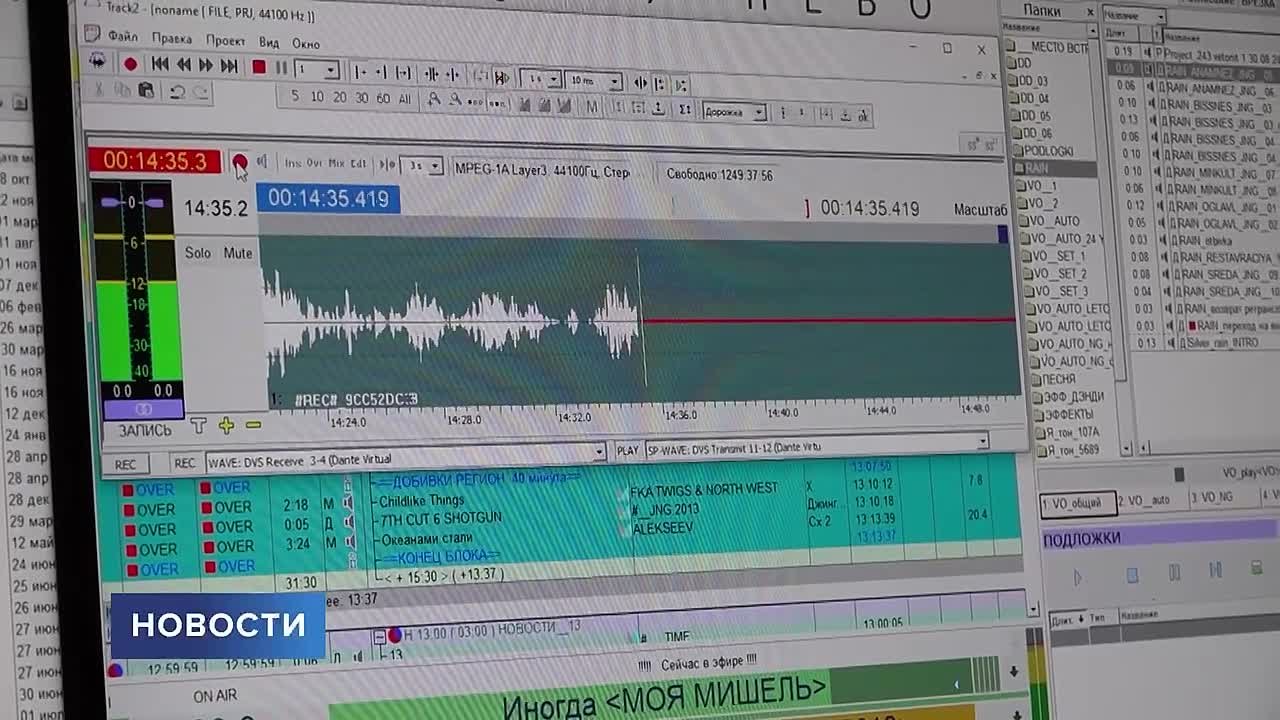
Task: Enable Ovr overwrite mode
Action: point(314,163)
